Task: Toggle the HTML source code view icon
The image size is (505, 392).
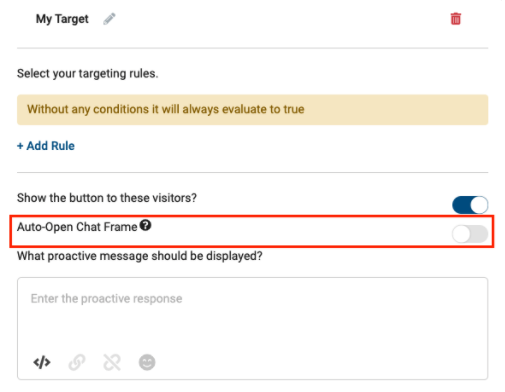Action: click(x=42, y=362)
